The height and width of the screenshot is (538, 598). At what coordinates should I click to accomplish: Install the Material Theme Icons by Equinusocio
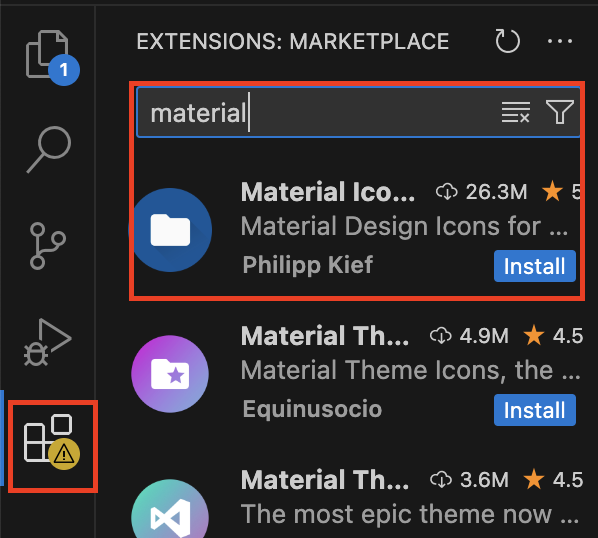coord(534,410)
